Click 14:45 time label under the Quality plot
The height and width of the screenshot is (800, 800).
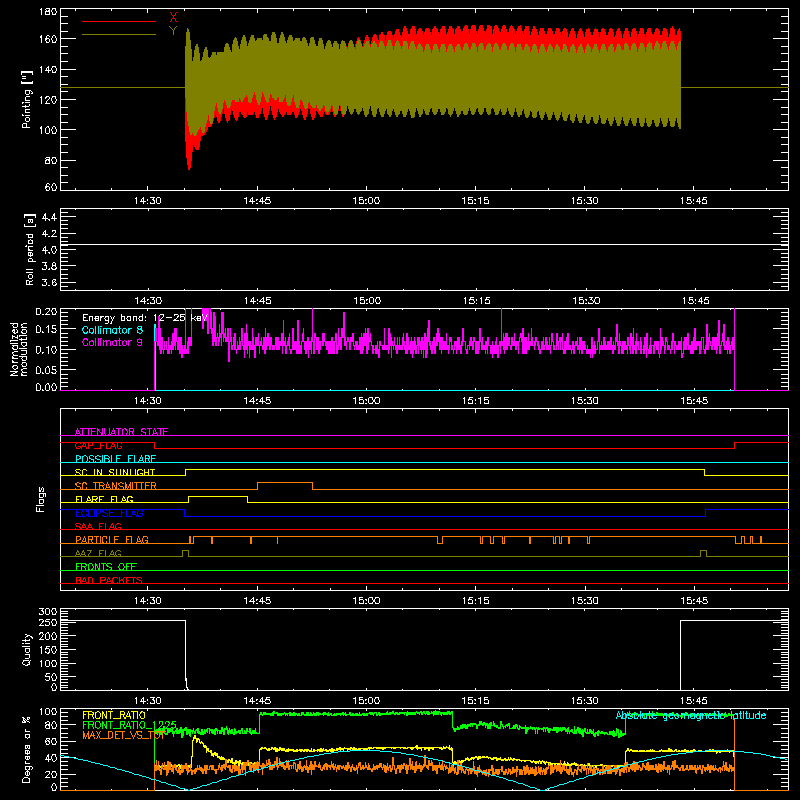click(x=257, y=701)
